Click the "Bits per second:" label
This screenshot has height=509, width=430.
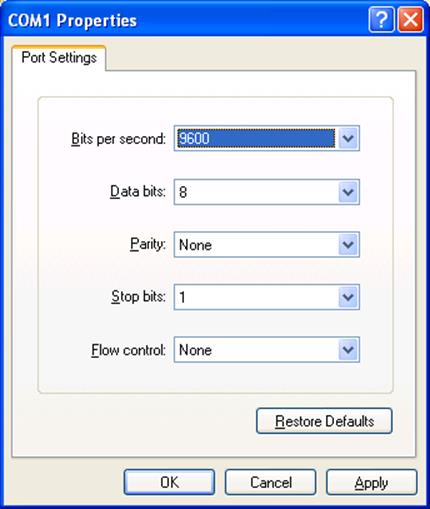[118, 139]
